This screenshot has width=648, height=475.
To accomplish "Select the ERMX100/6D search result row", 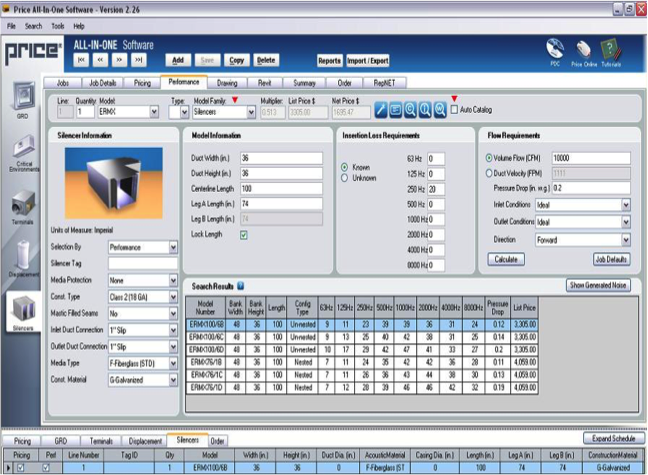I will [x=362, y=350].
